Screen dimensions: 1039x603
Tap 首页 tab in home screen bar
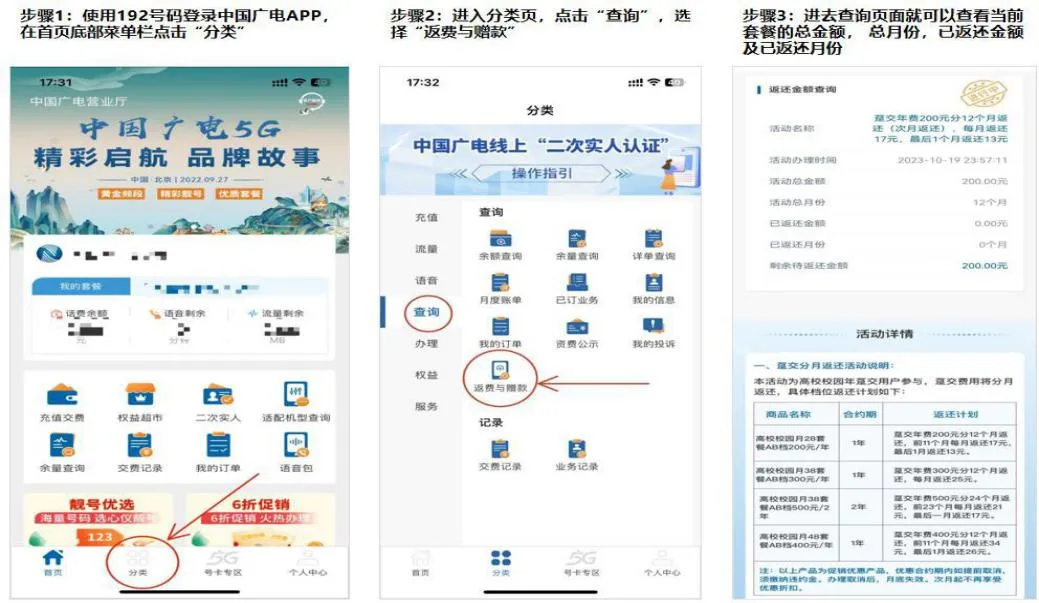point(53,563)
